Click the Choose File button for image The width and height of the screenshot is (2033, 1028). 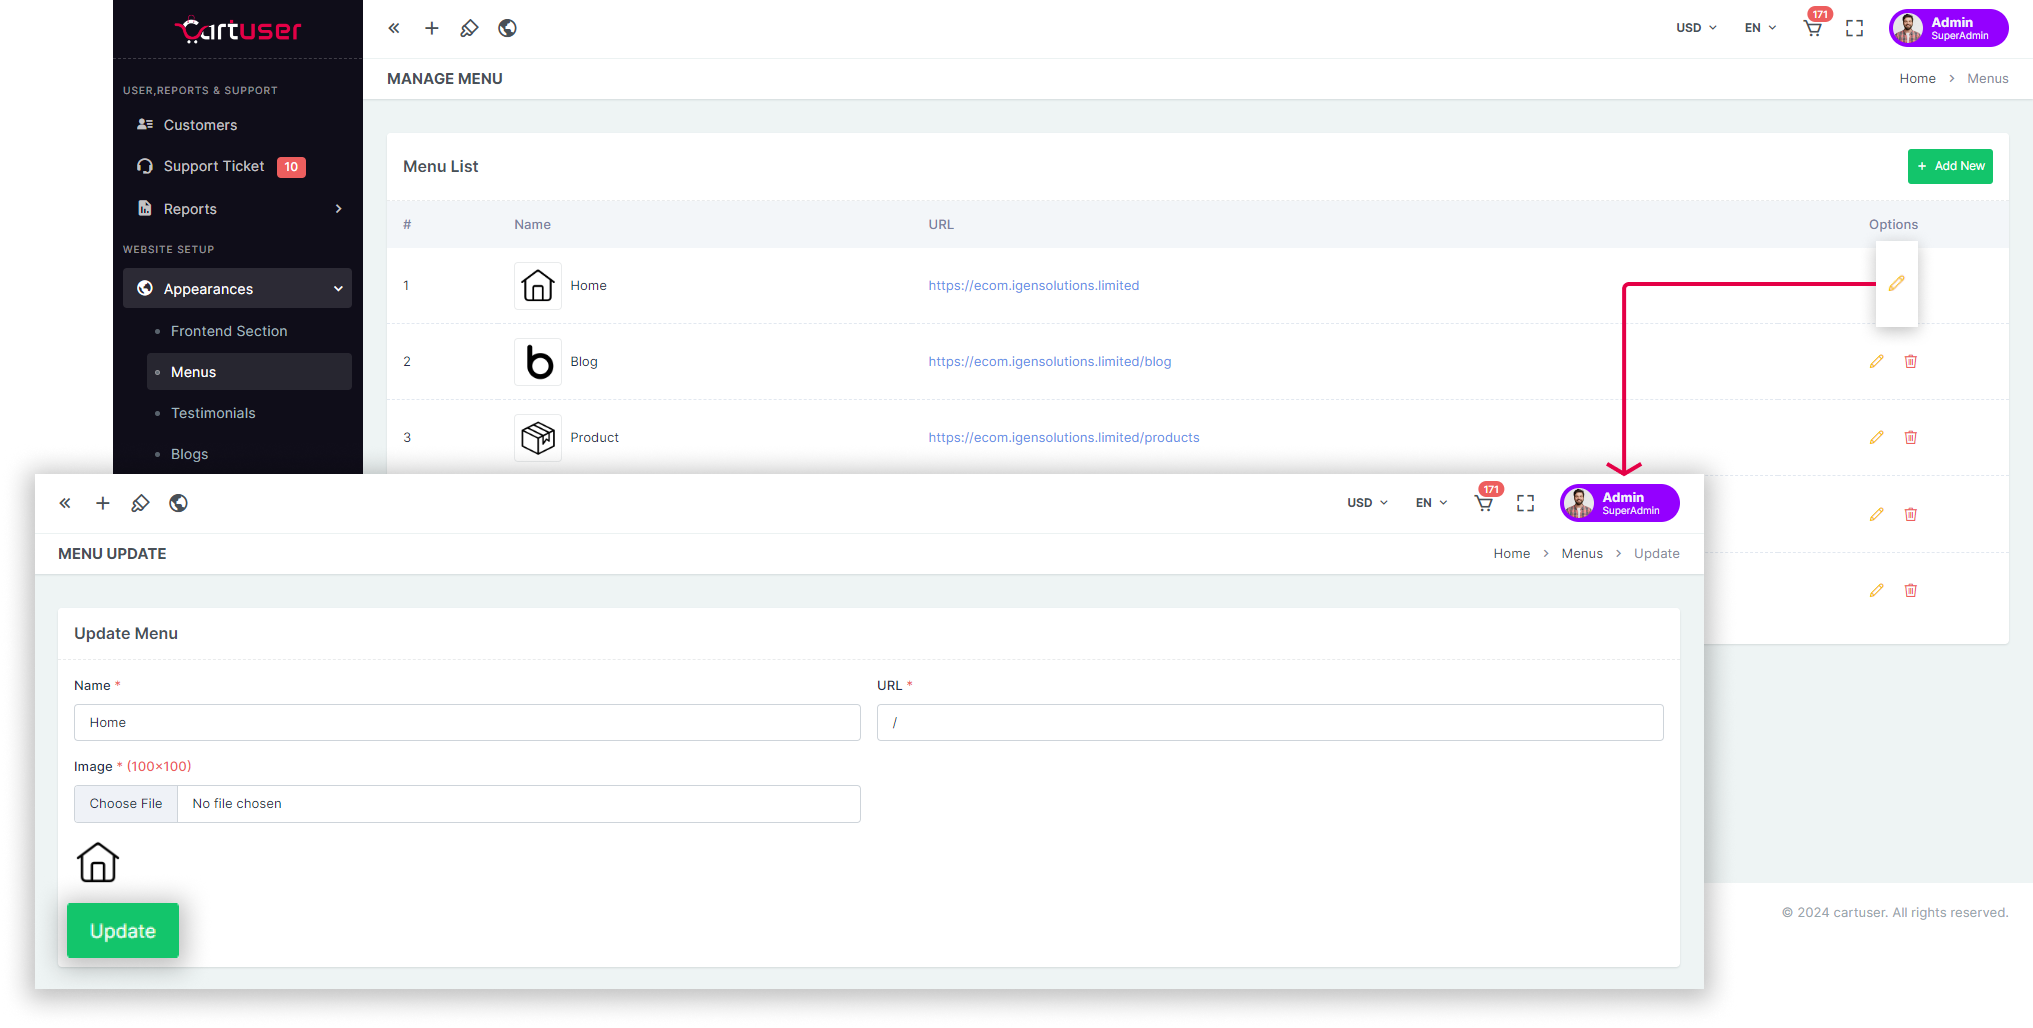click(126, 804)
